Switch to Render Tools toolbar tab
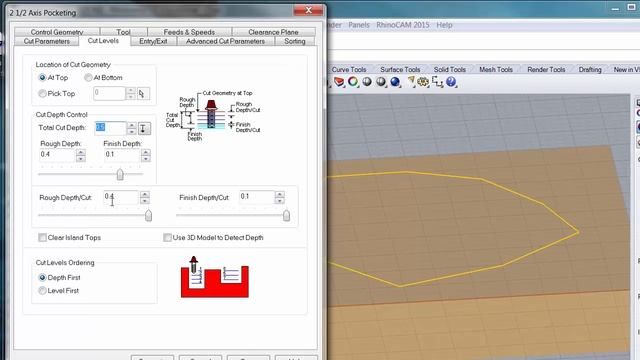640x360 pixels. (x=546, y=70)
